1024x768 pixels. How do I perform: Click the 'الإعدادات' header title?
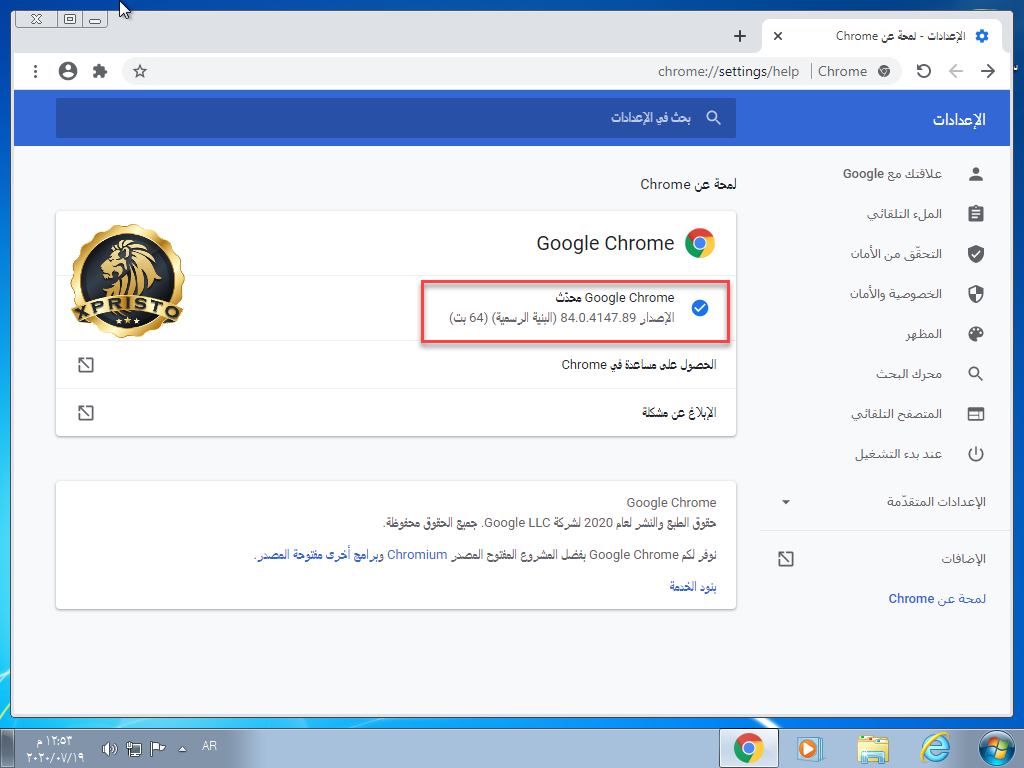959,120
